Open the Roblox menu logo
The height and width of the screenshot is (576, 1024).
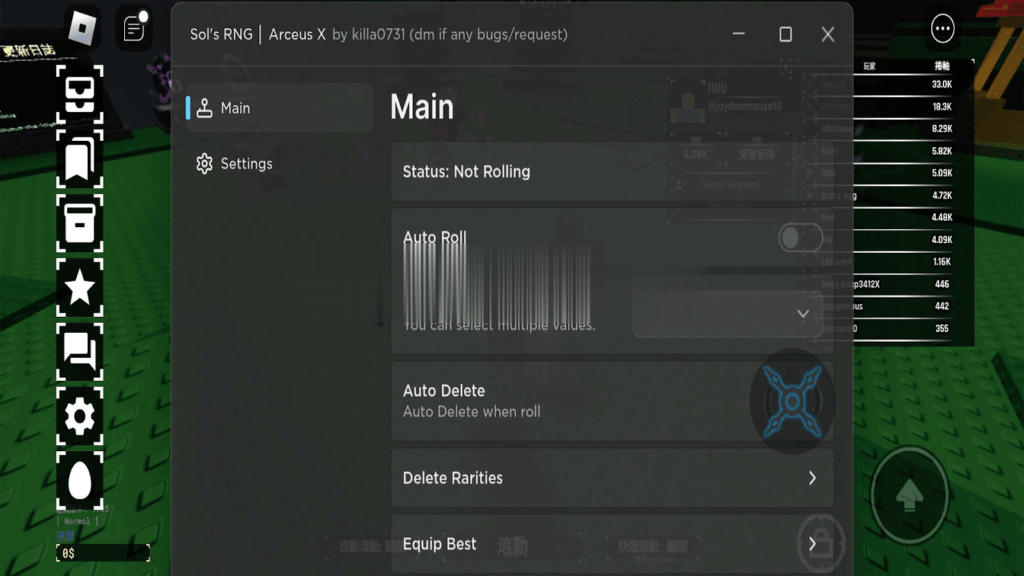[80, 29]
